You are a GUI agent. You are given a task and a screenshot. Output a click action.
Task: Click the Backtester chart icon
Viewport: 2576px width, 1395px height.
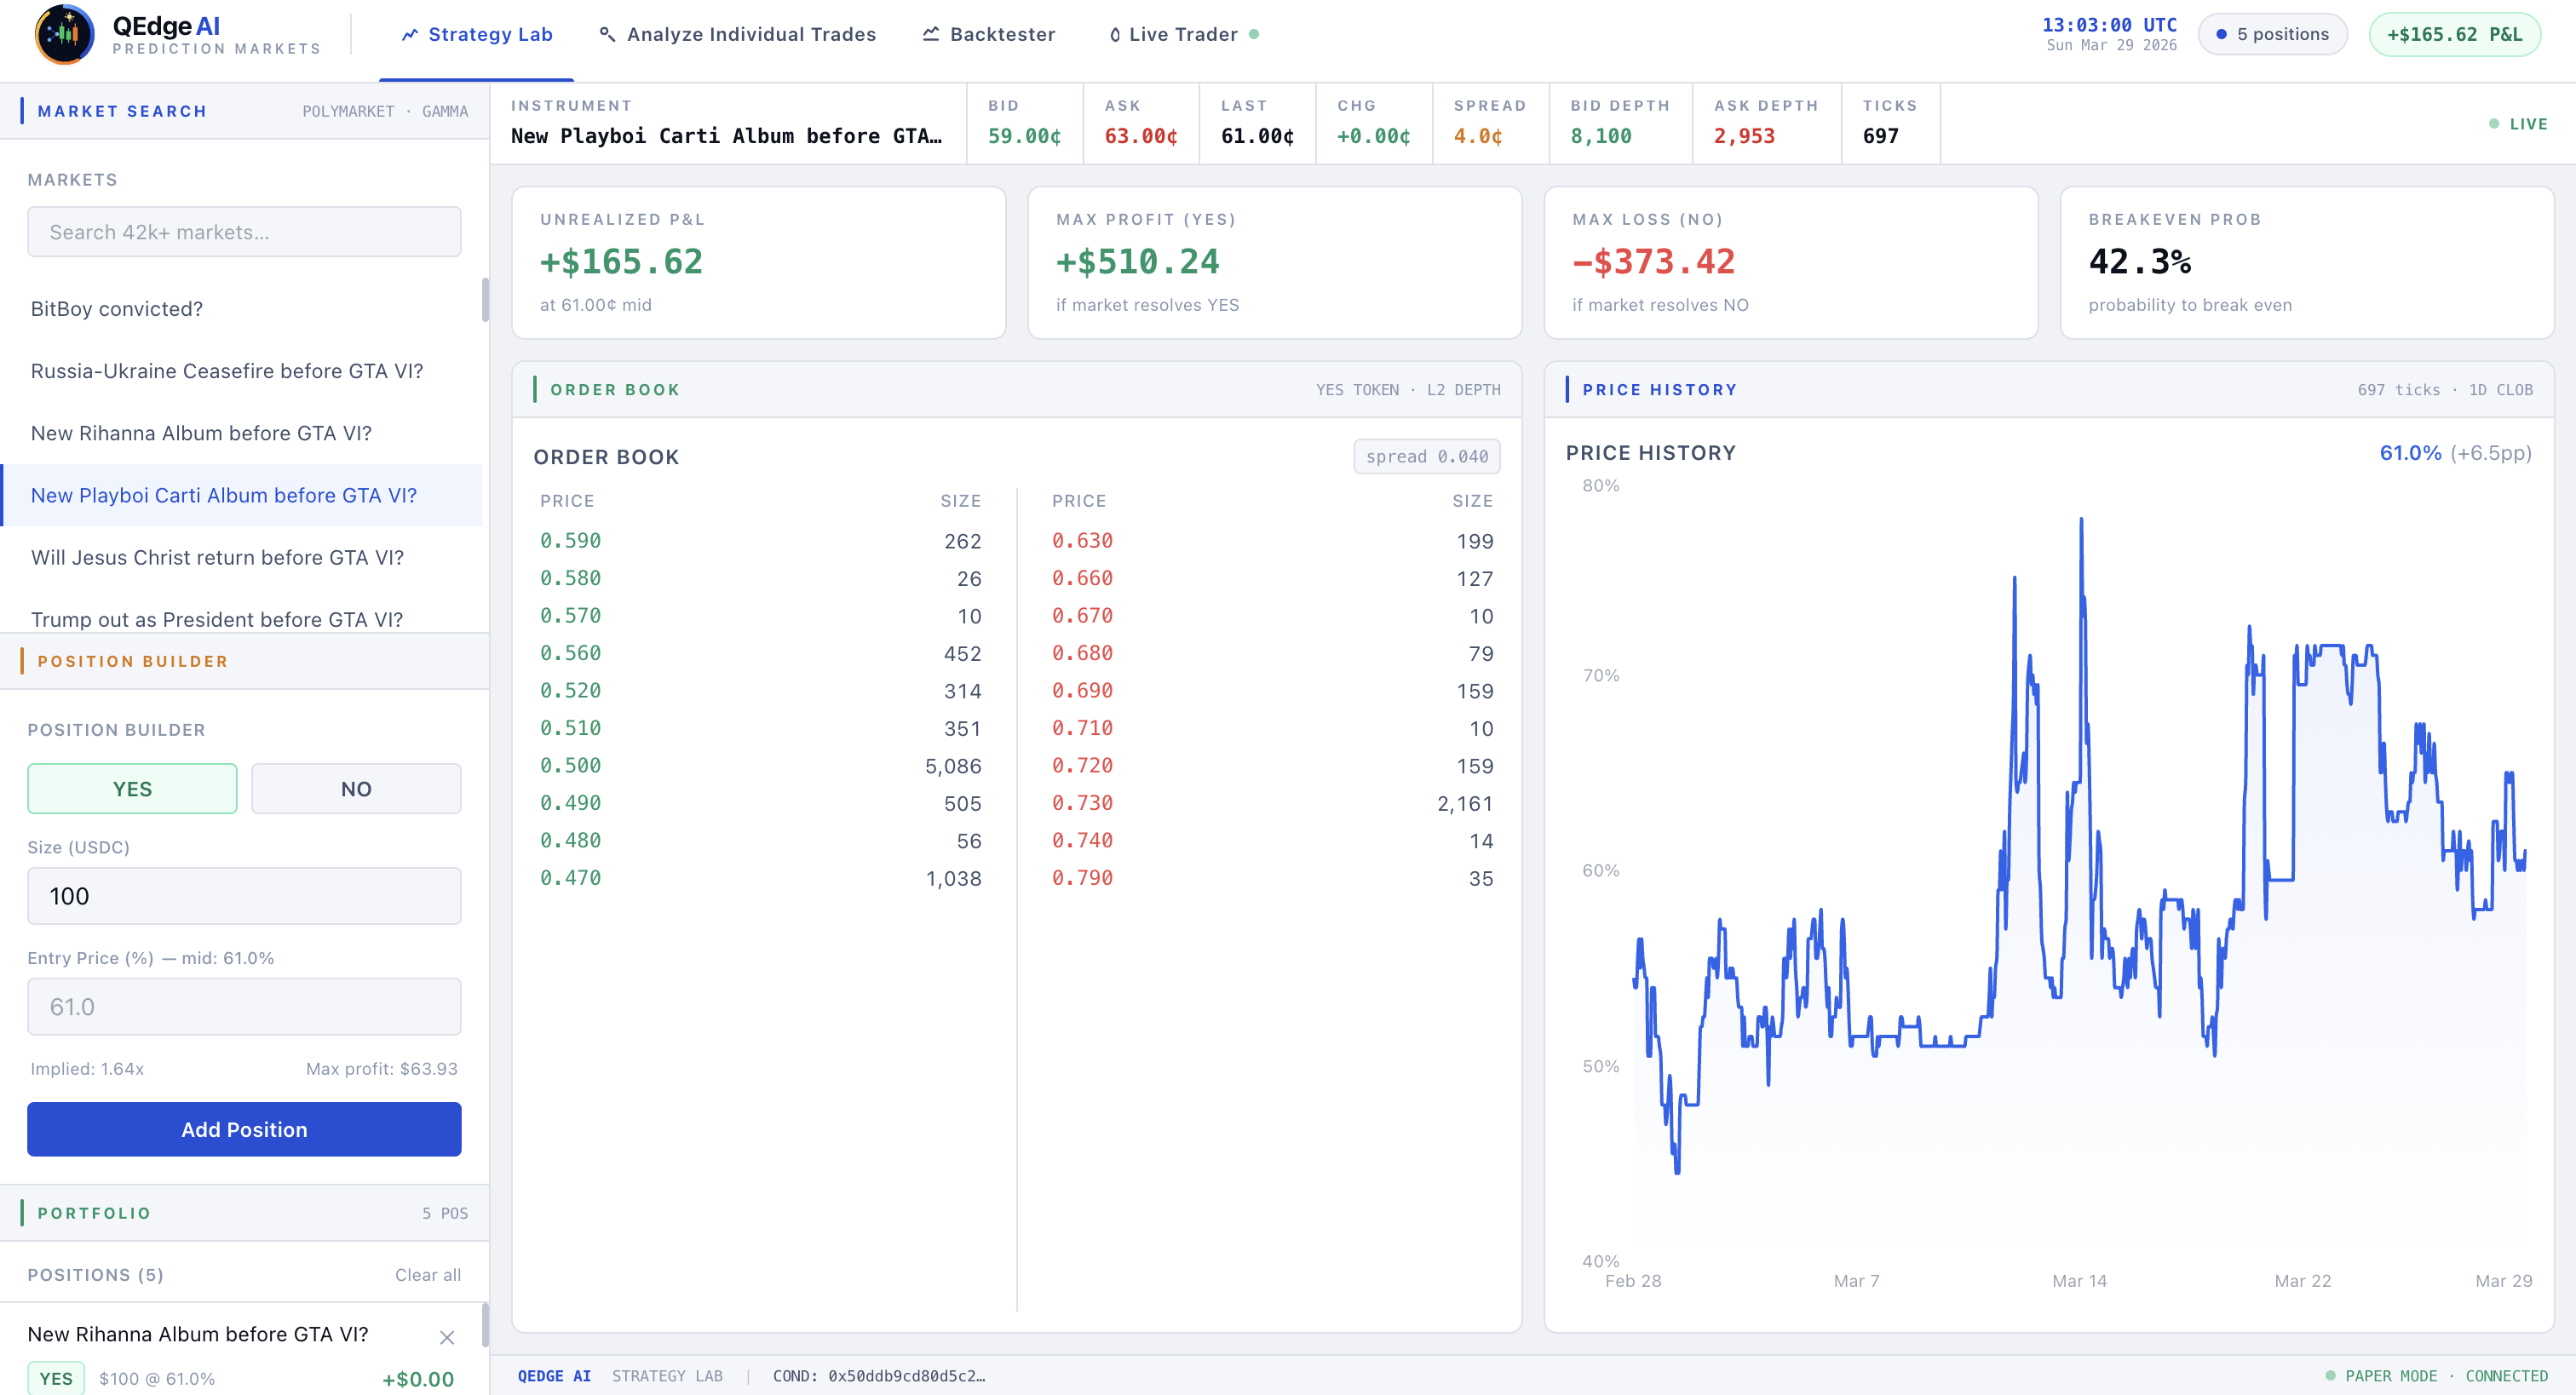(x=930, y=34)
